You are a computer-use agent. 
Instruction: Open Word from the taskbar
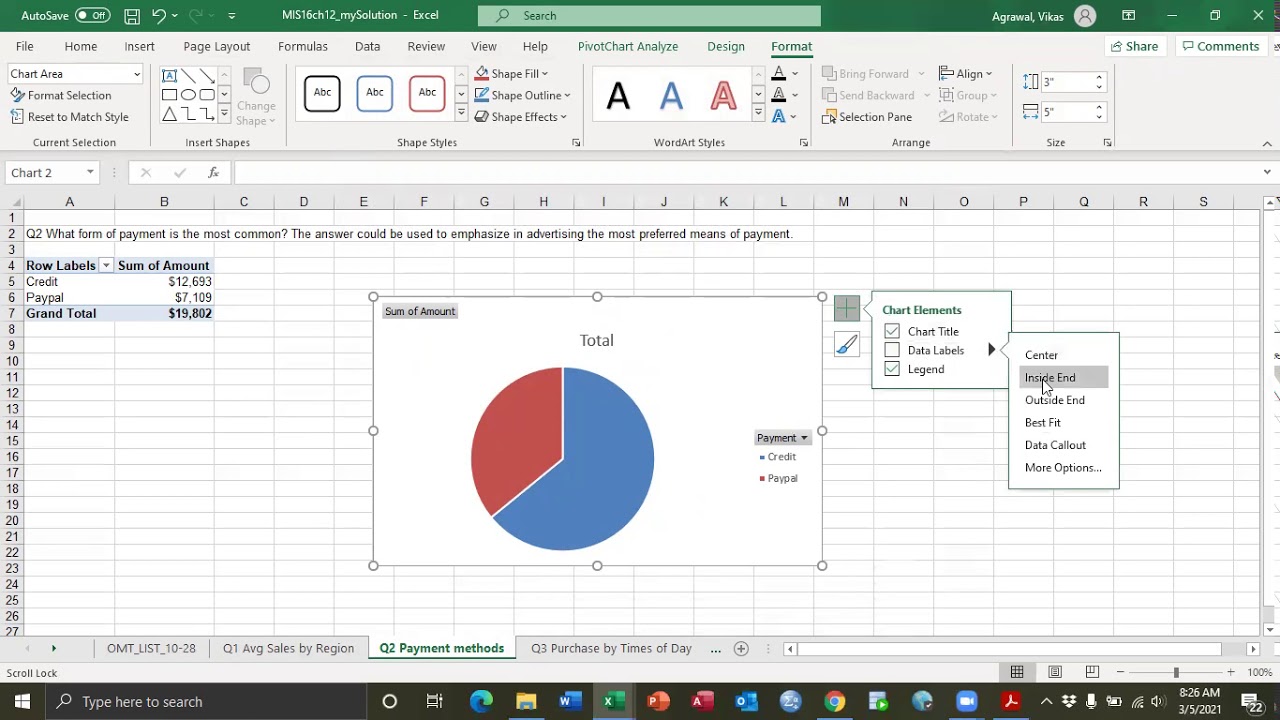[x=570, y=701]
